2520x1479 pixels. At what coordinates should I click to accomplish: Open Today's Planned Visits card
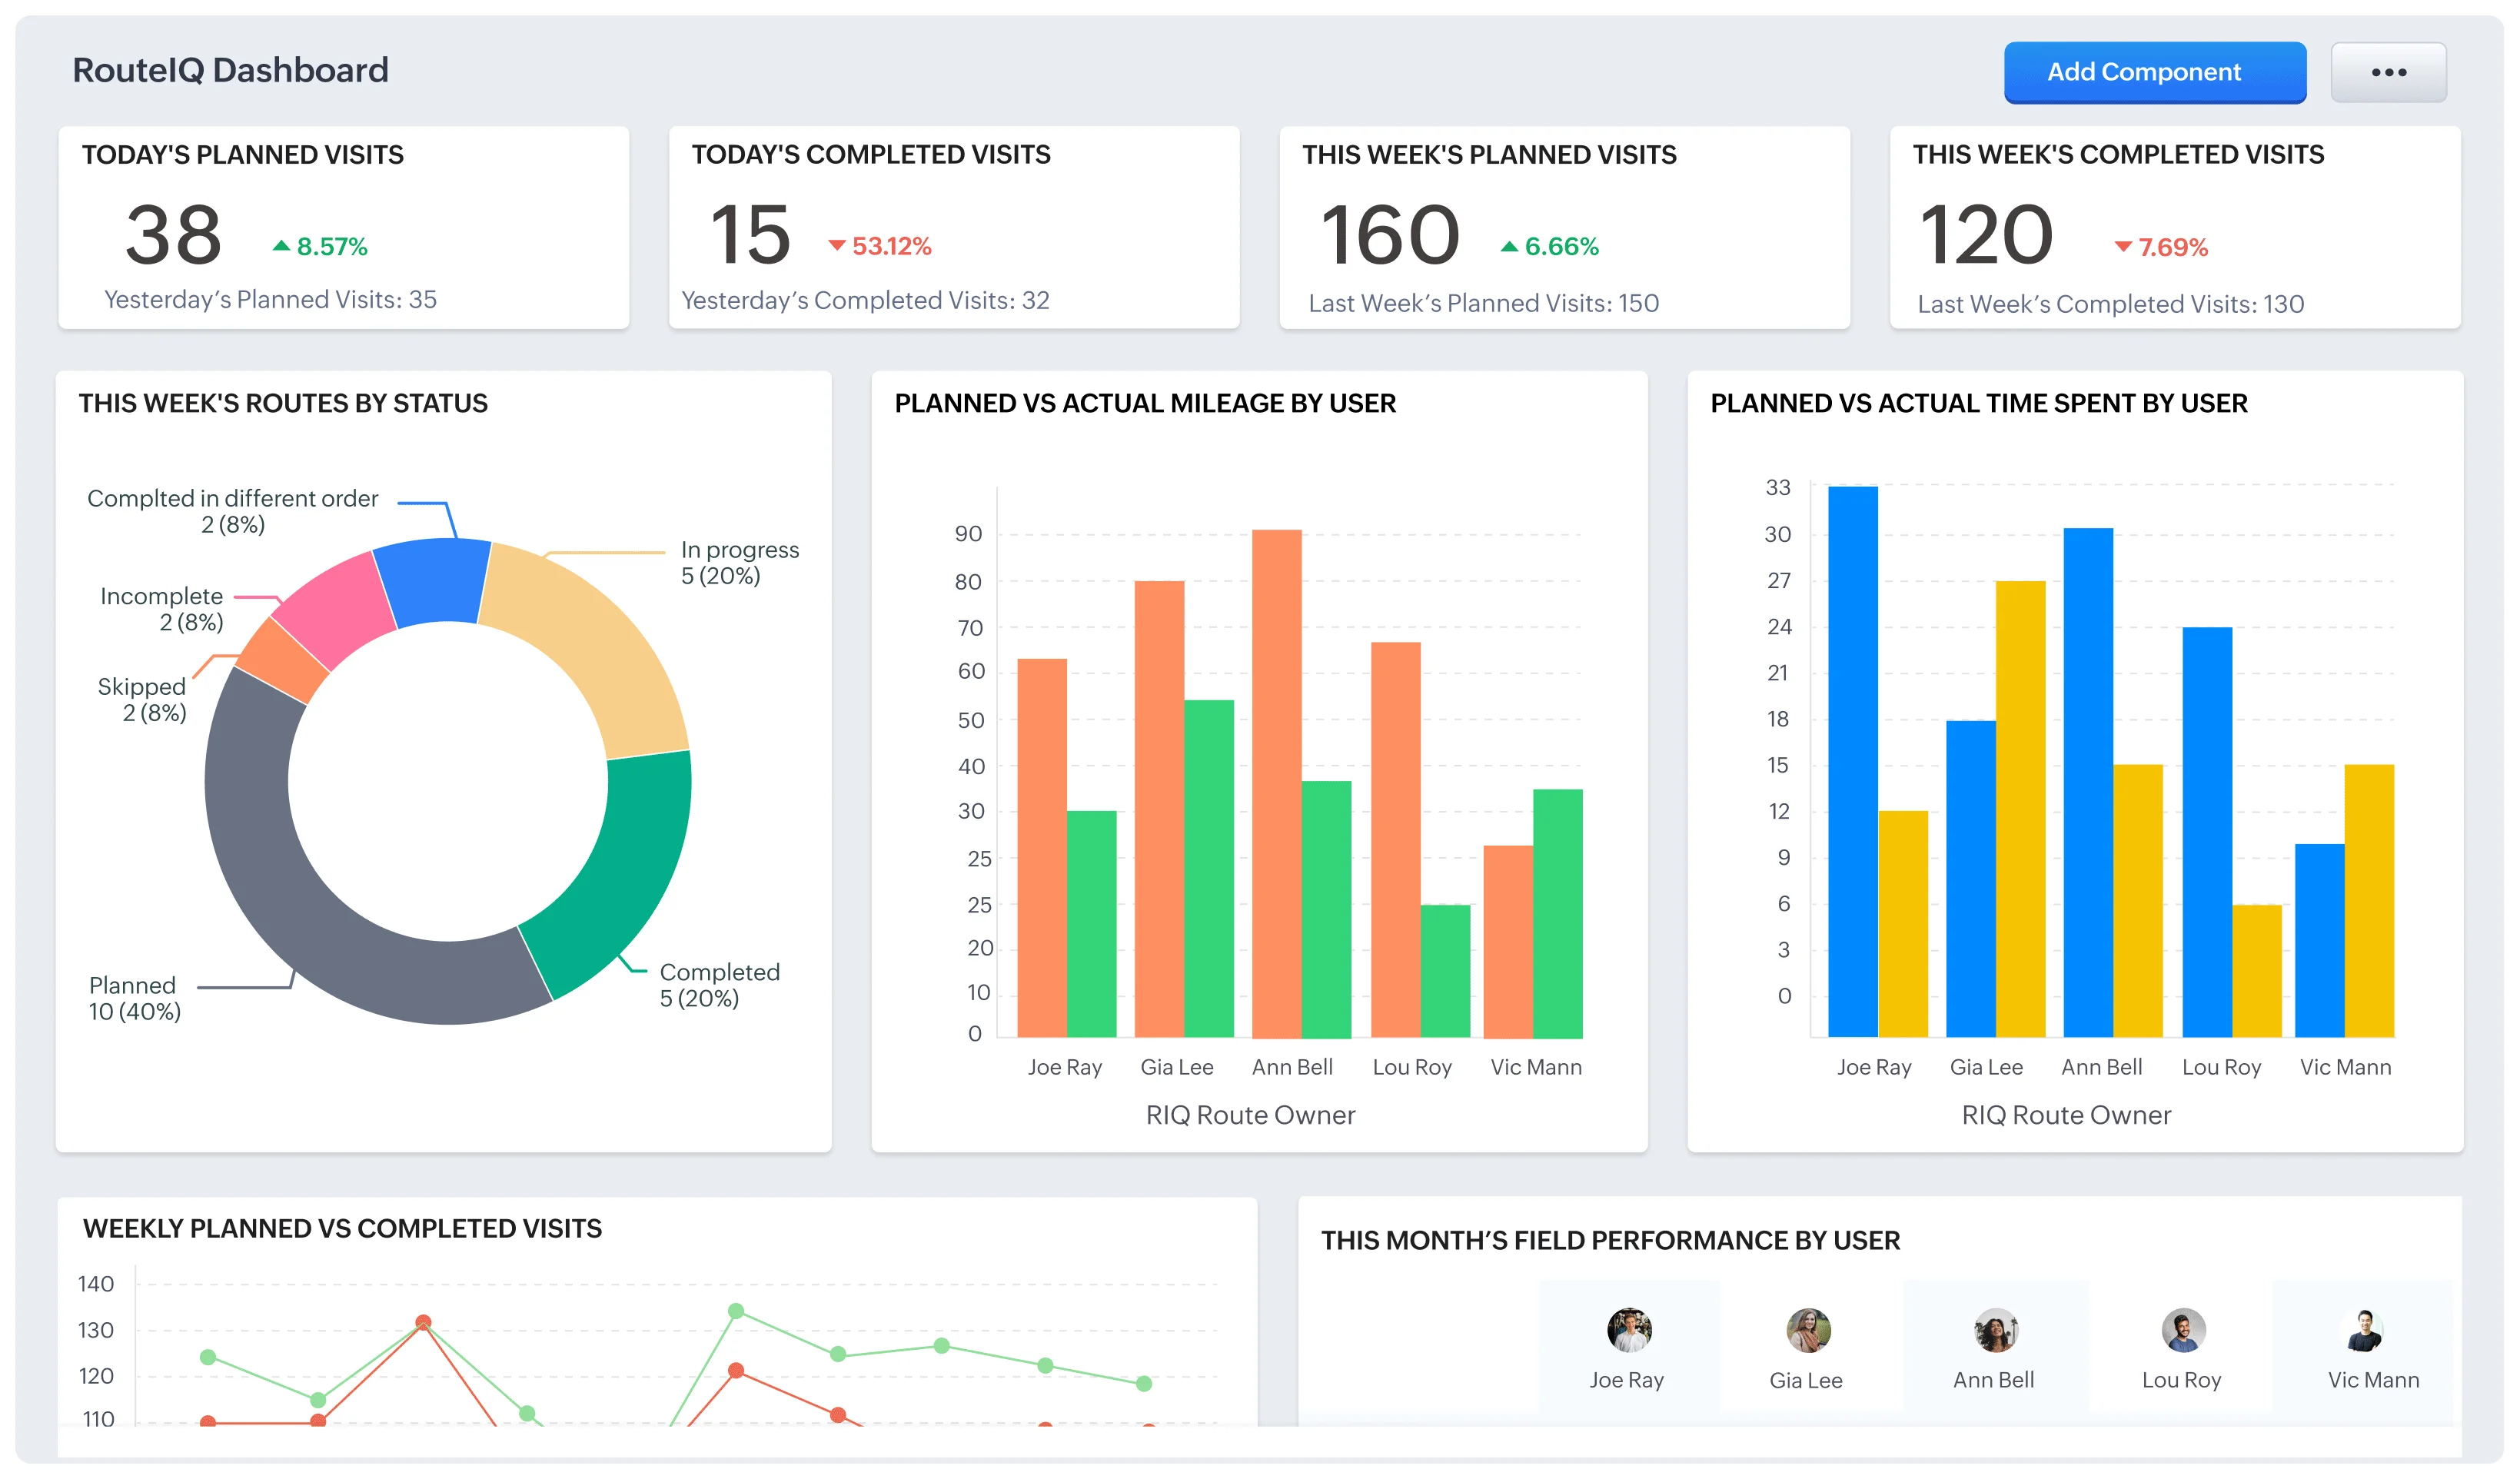(343, 227)
